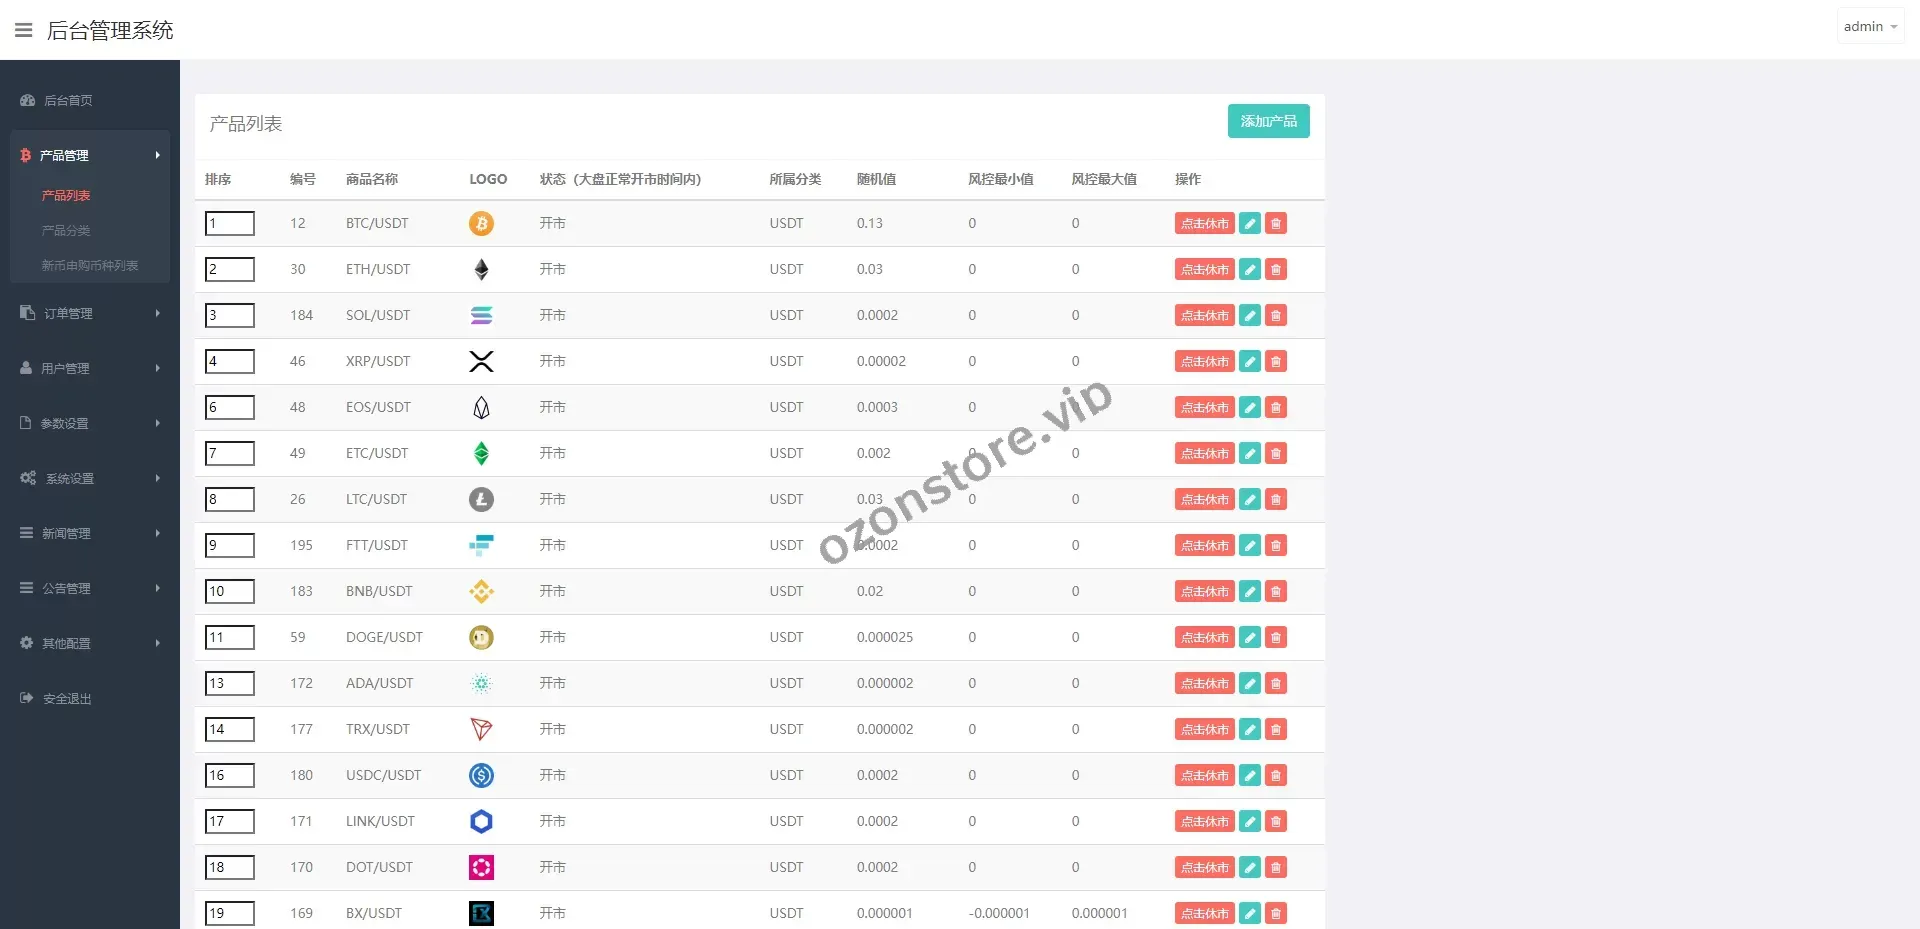This screenshot has width=1920, height=929.
Task: Click 安全退出 to log out
Action: [67, 699]
